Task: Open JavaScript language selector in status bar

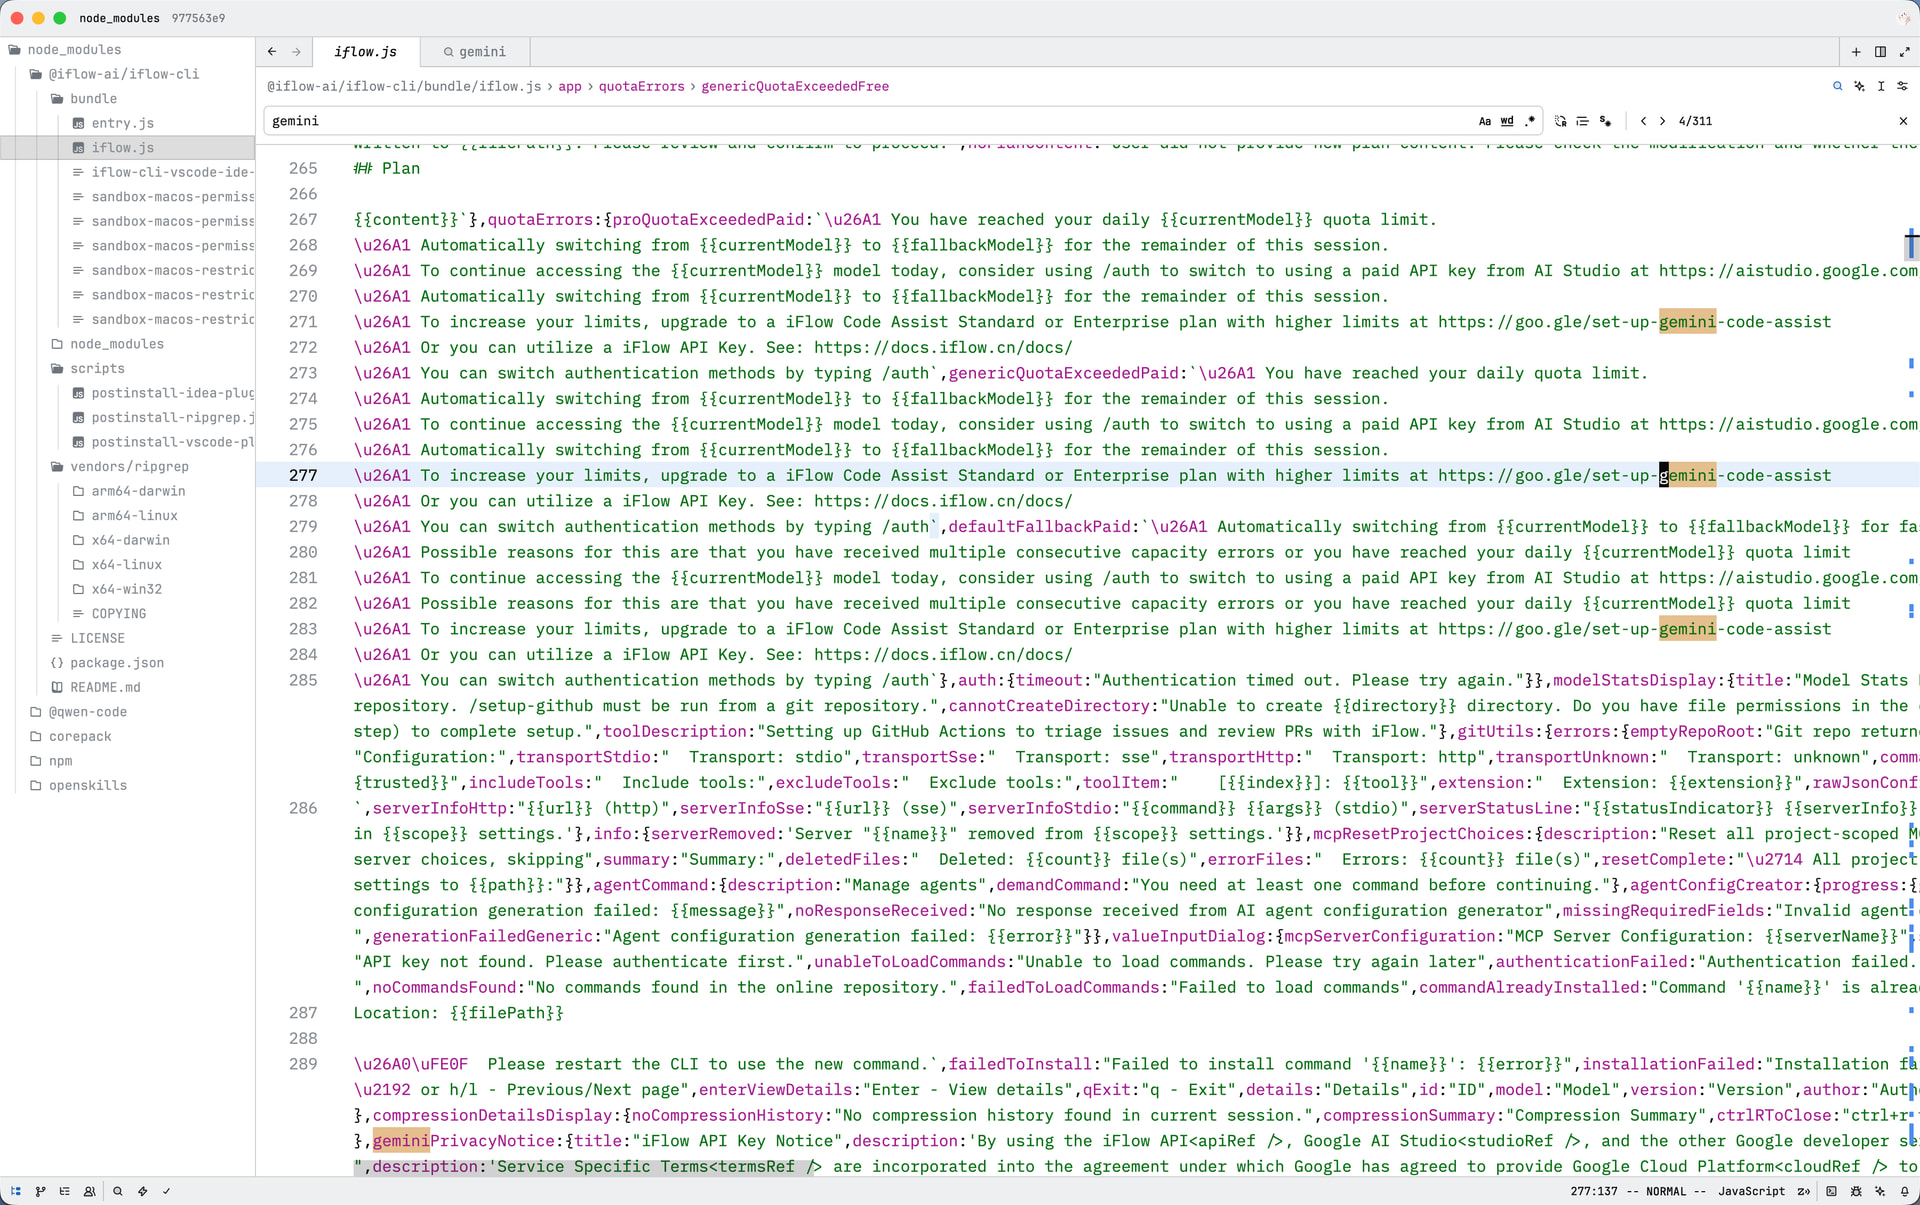Action: [x=1751, y=1191]
